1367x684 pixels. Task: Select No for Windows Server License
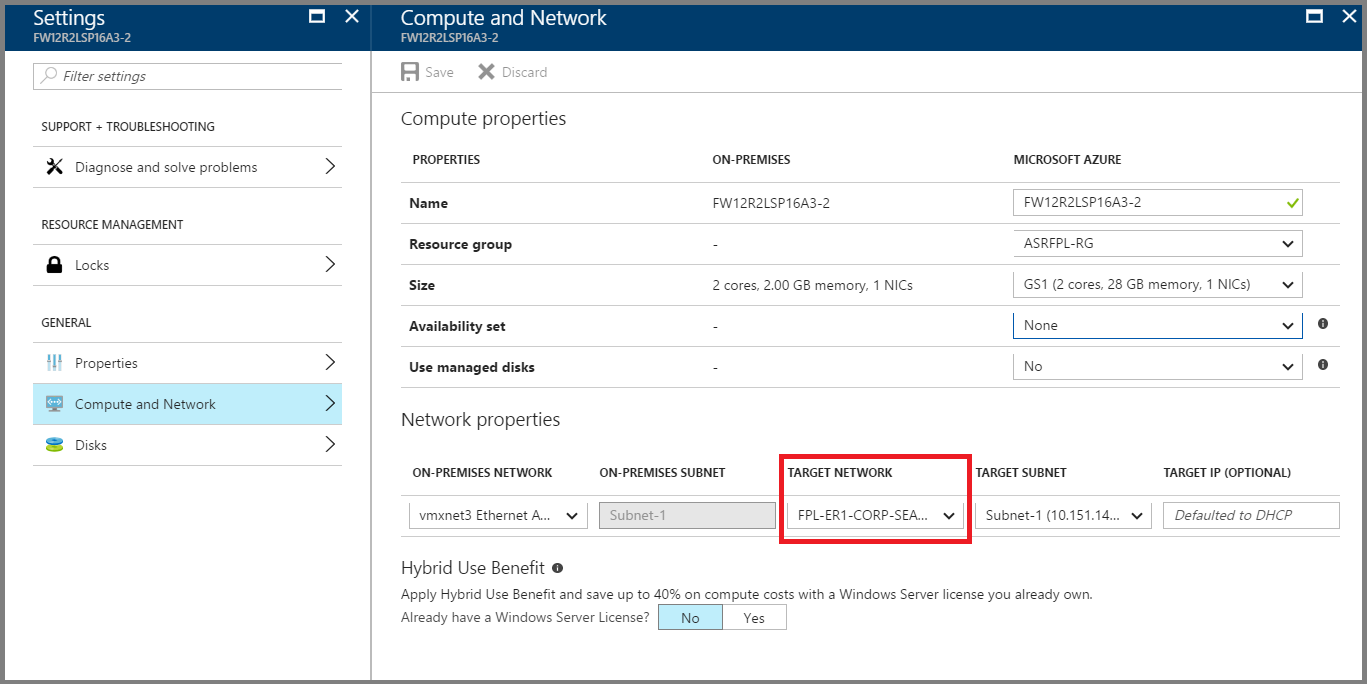pyautogui.click(x=689, y=617)
